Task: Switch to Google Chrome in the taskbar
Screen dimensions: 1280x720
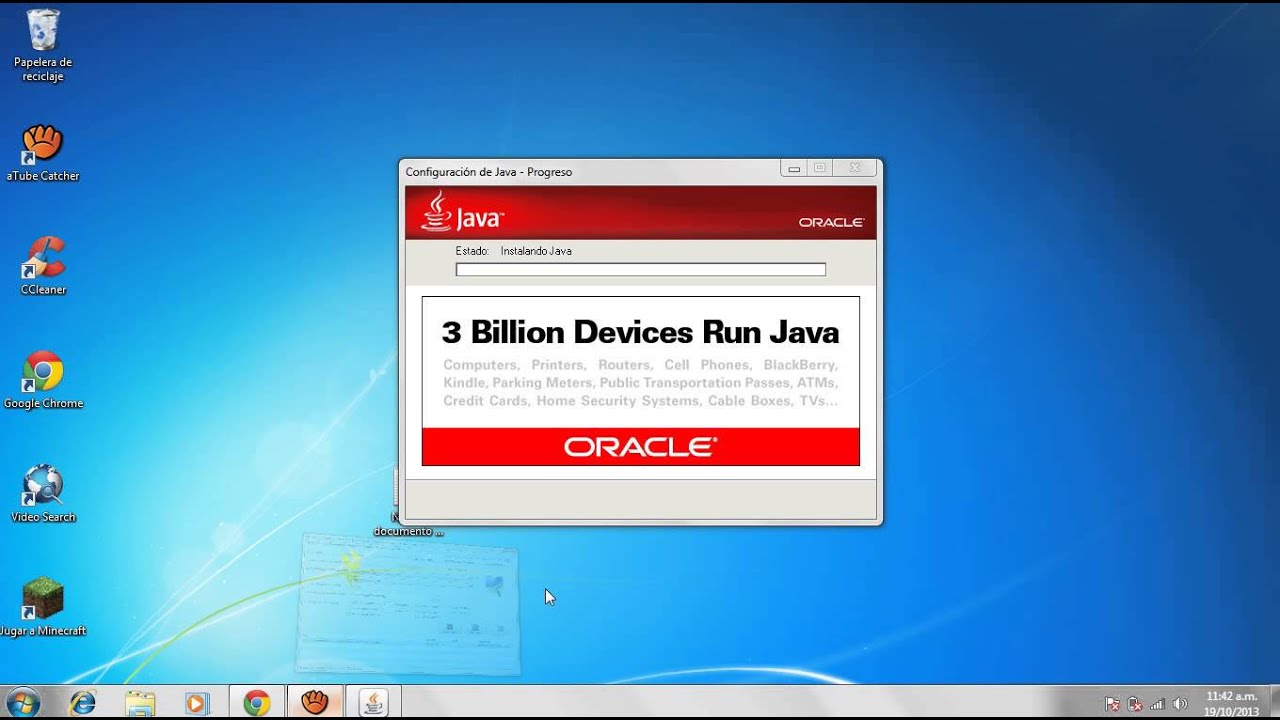Action: pos(257,703)
